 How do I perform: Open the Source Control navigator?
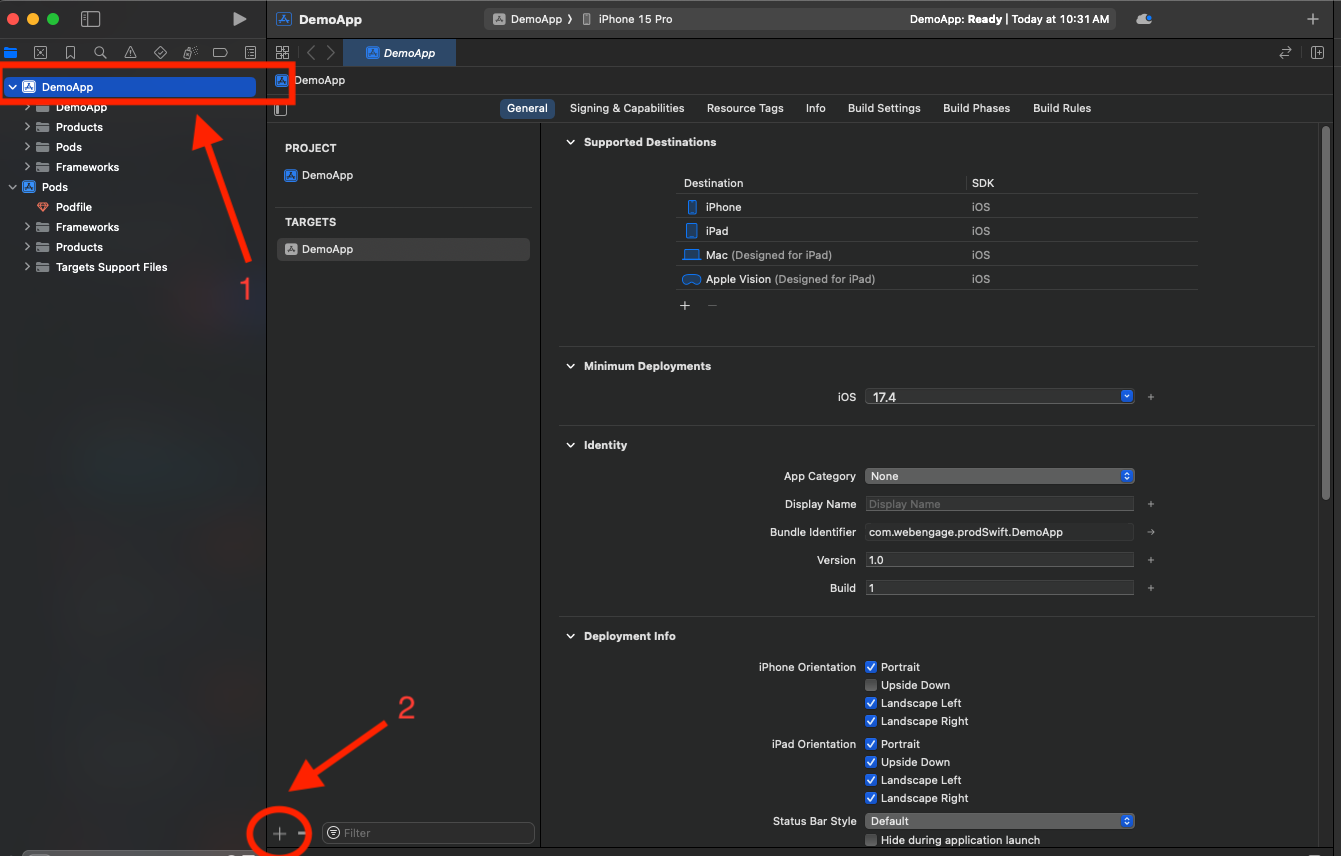[40, 53]
